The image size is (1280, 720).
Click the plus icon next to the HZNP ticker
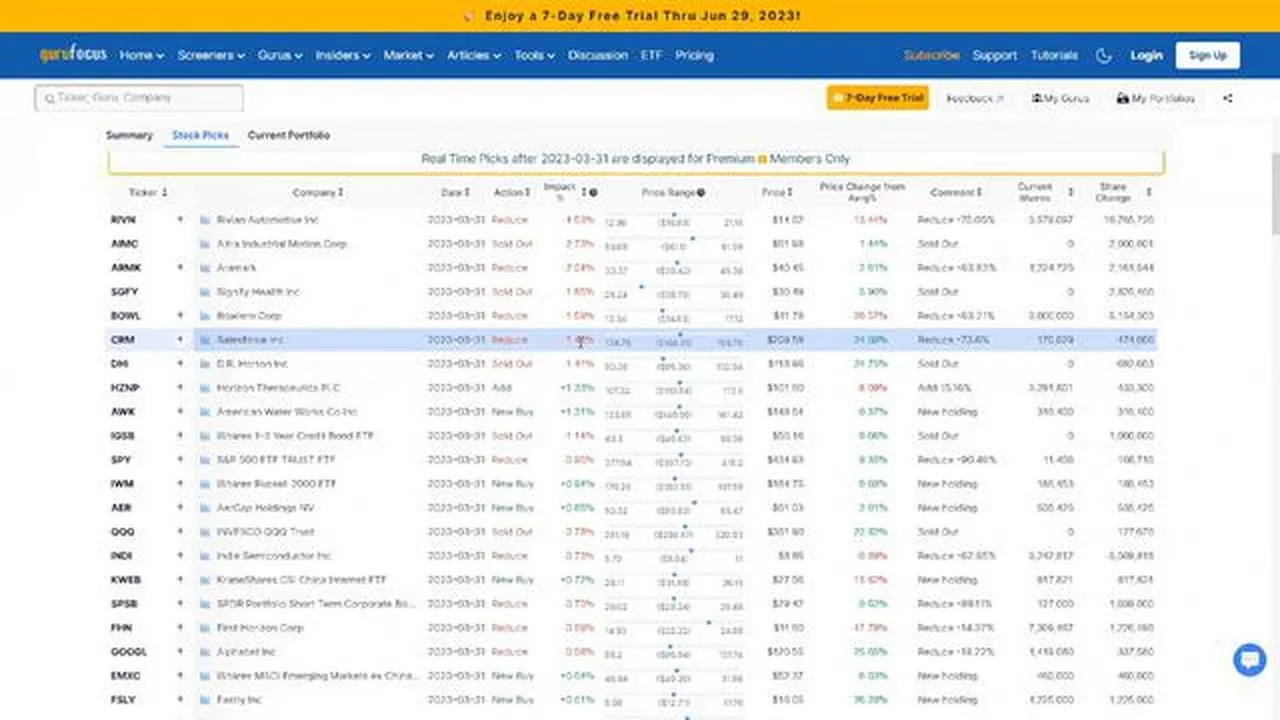[180, 388]
